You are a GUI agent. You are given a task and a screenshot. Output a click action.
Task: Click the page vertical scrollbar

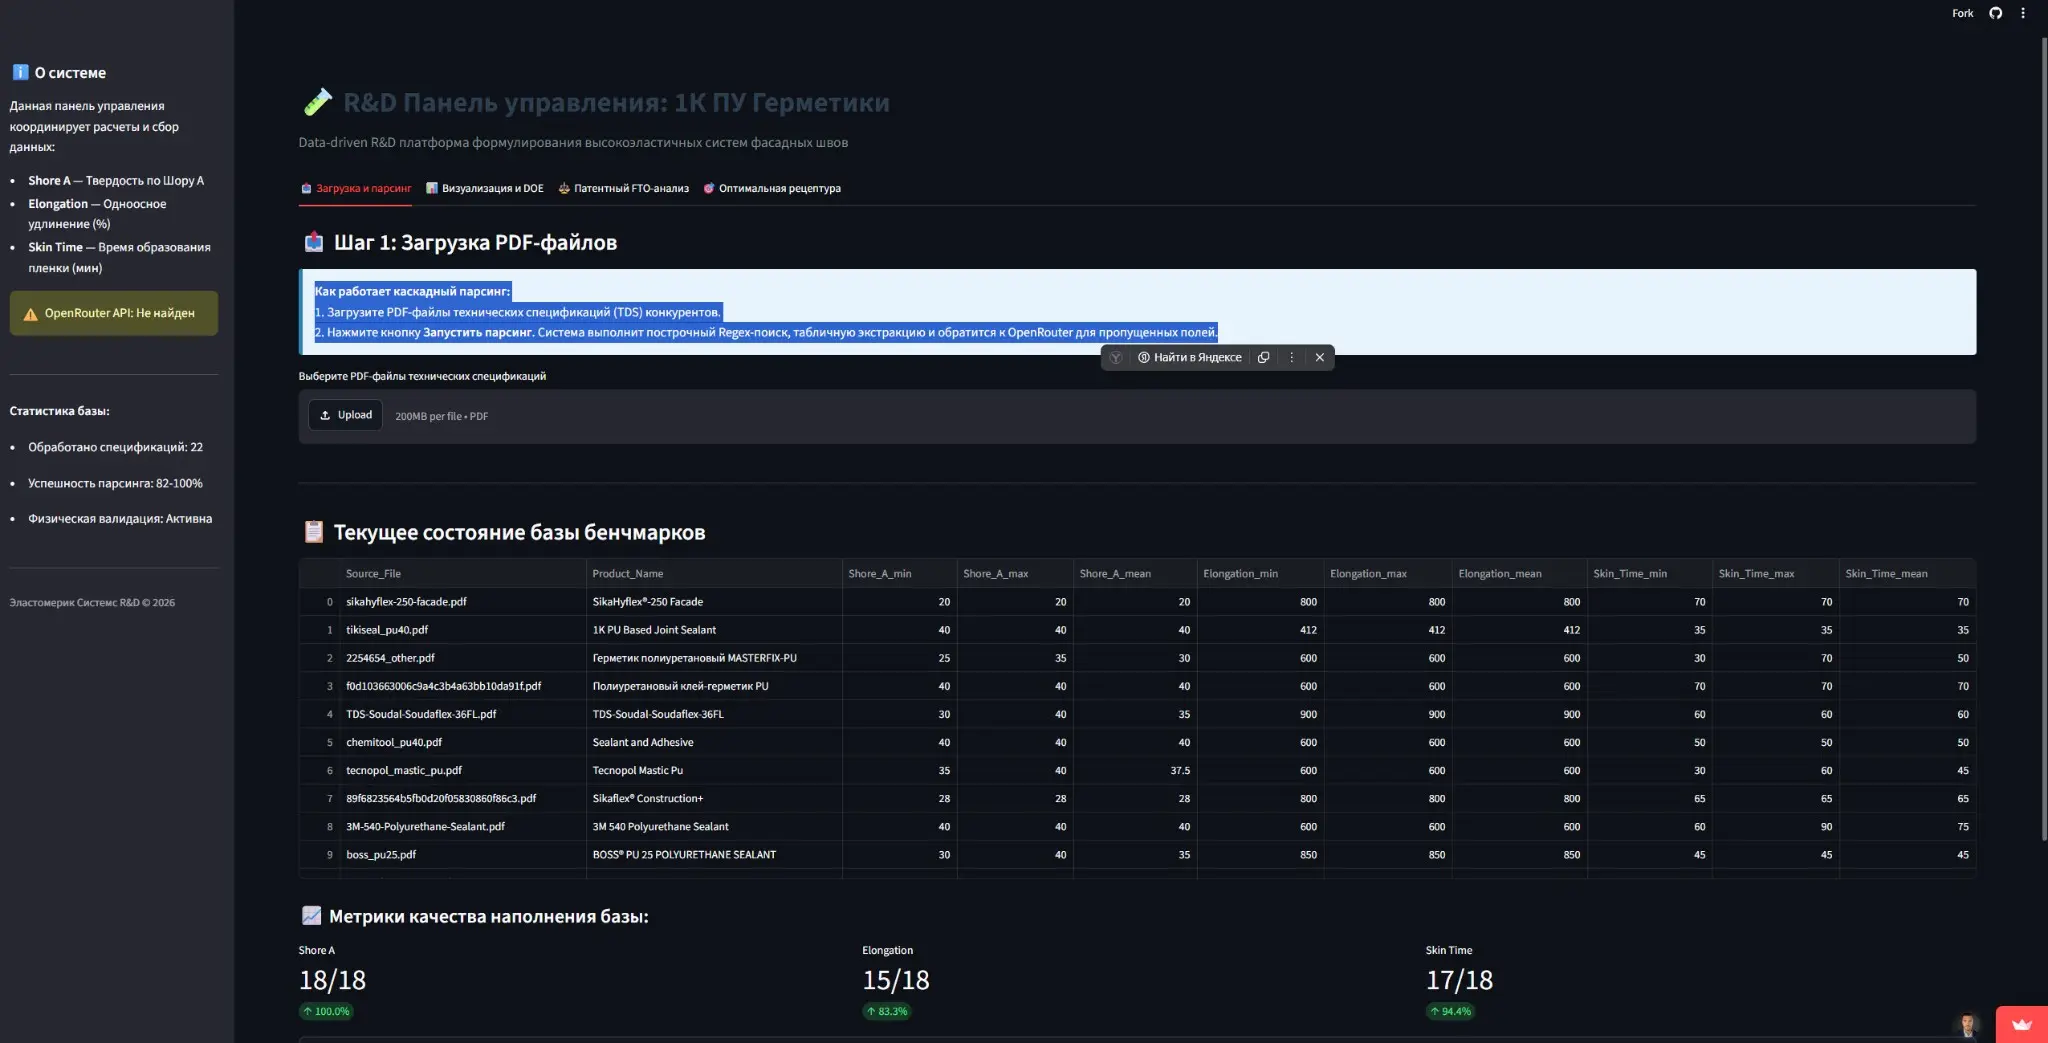(x=2043, y=440)
